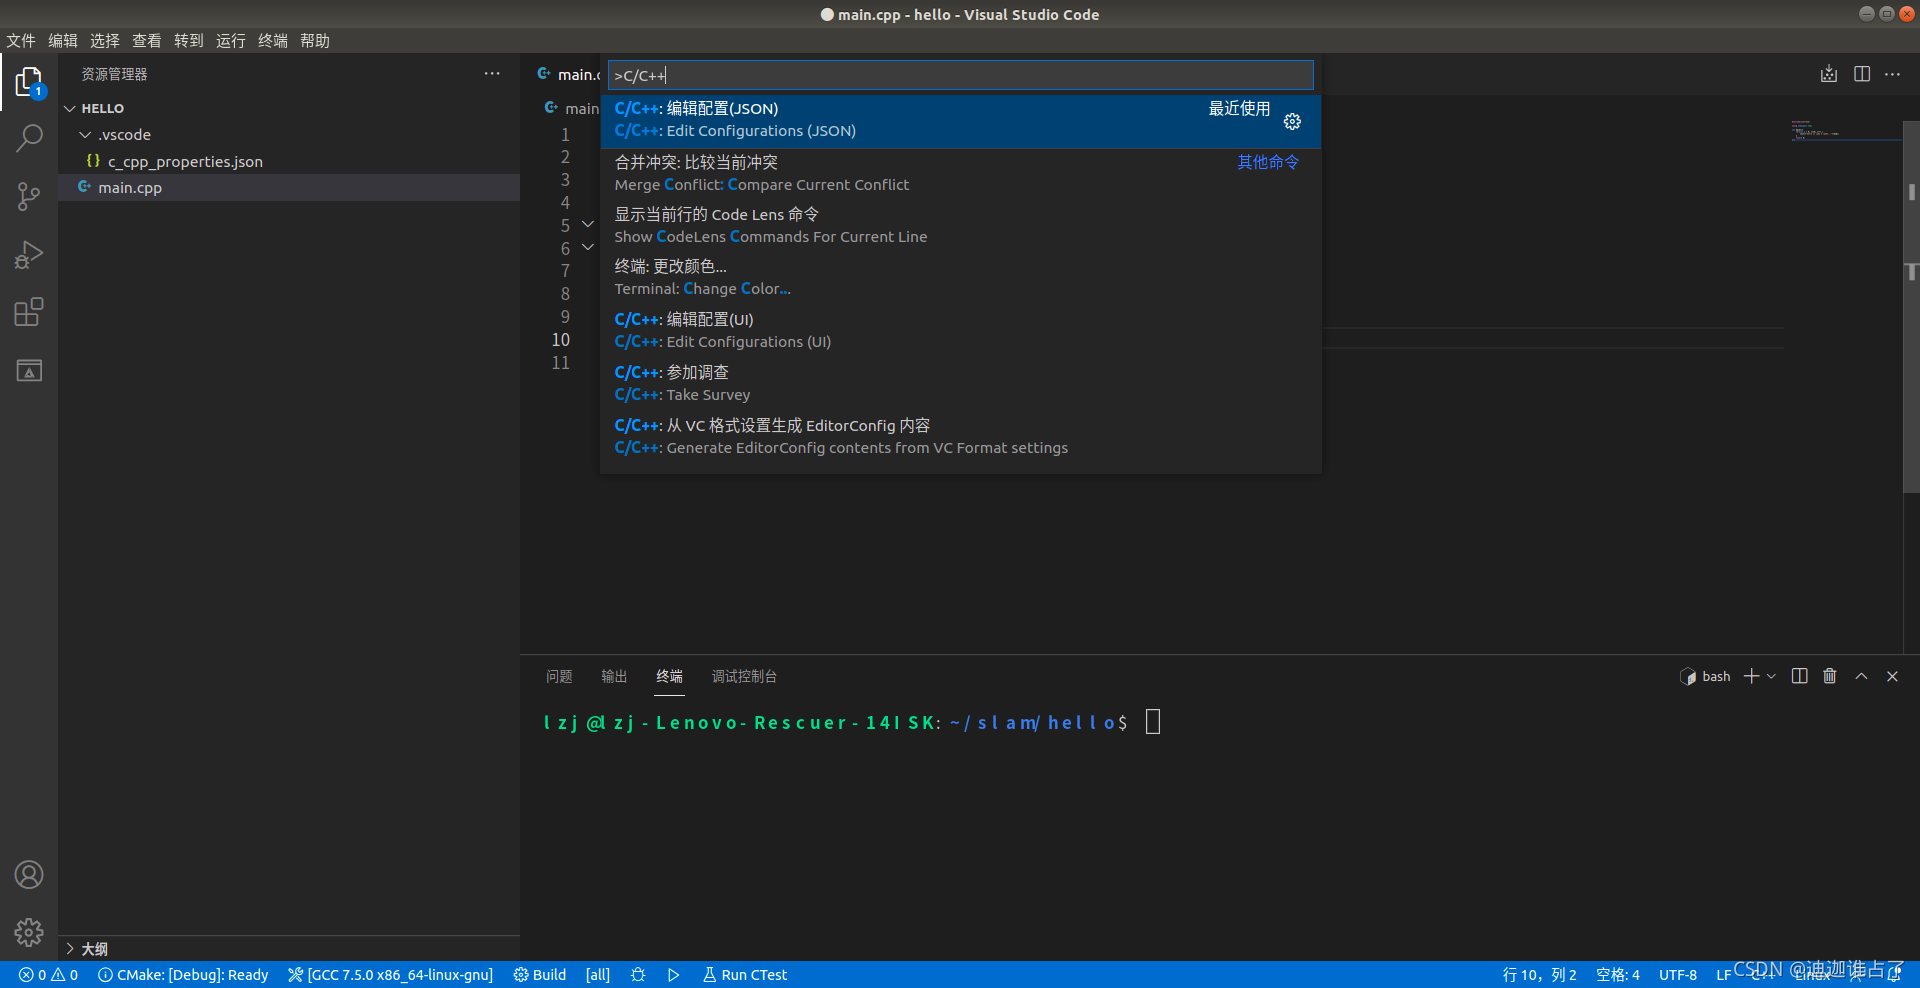
Task: Fold code at line 5 chevron
Action: (x=588, y=224)
